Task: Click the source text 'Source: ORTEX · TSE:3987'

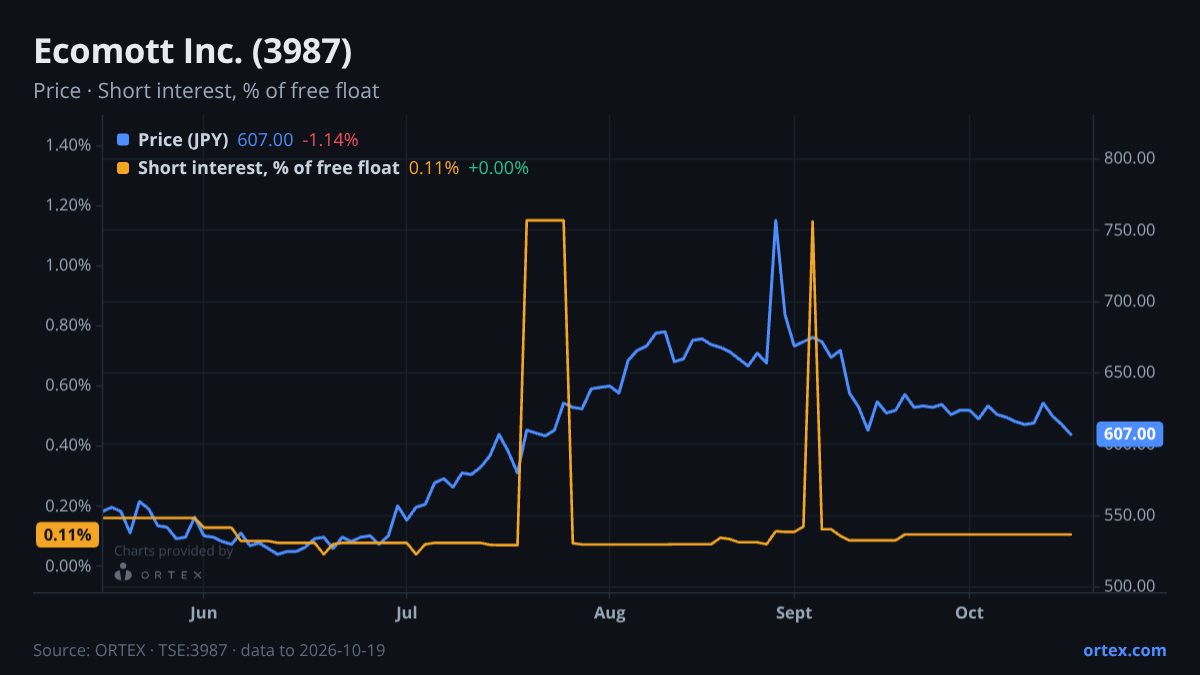Action: point(130,650)
